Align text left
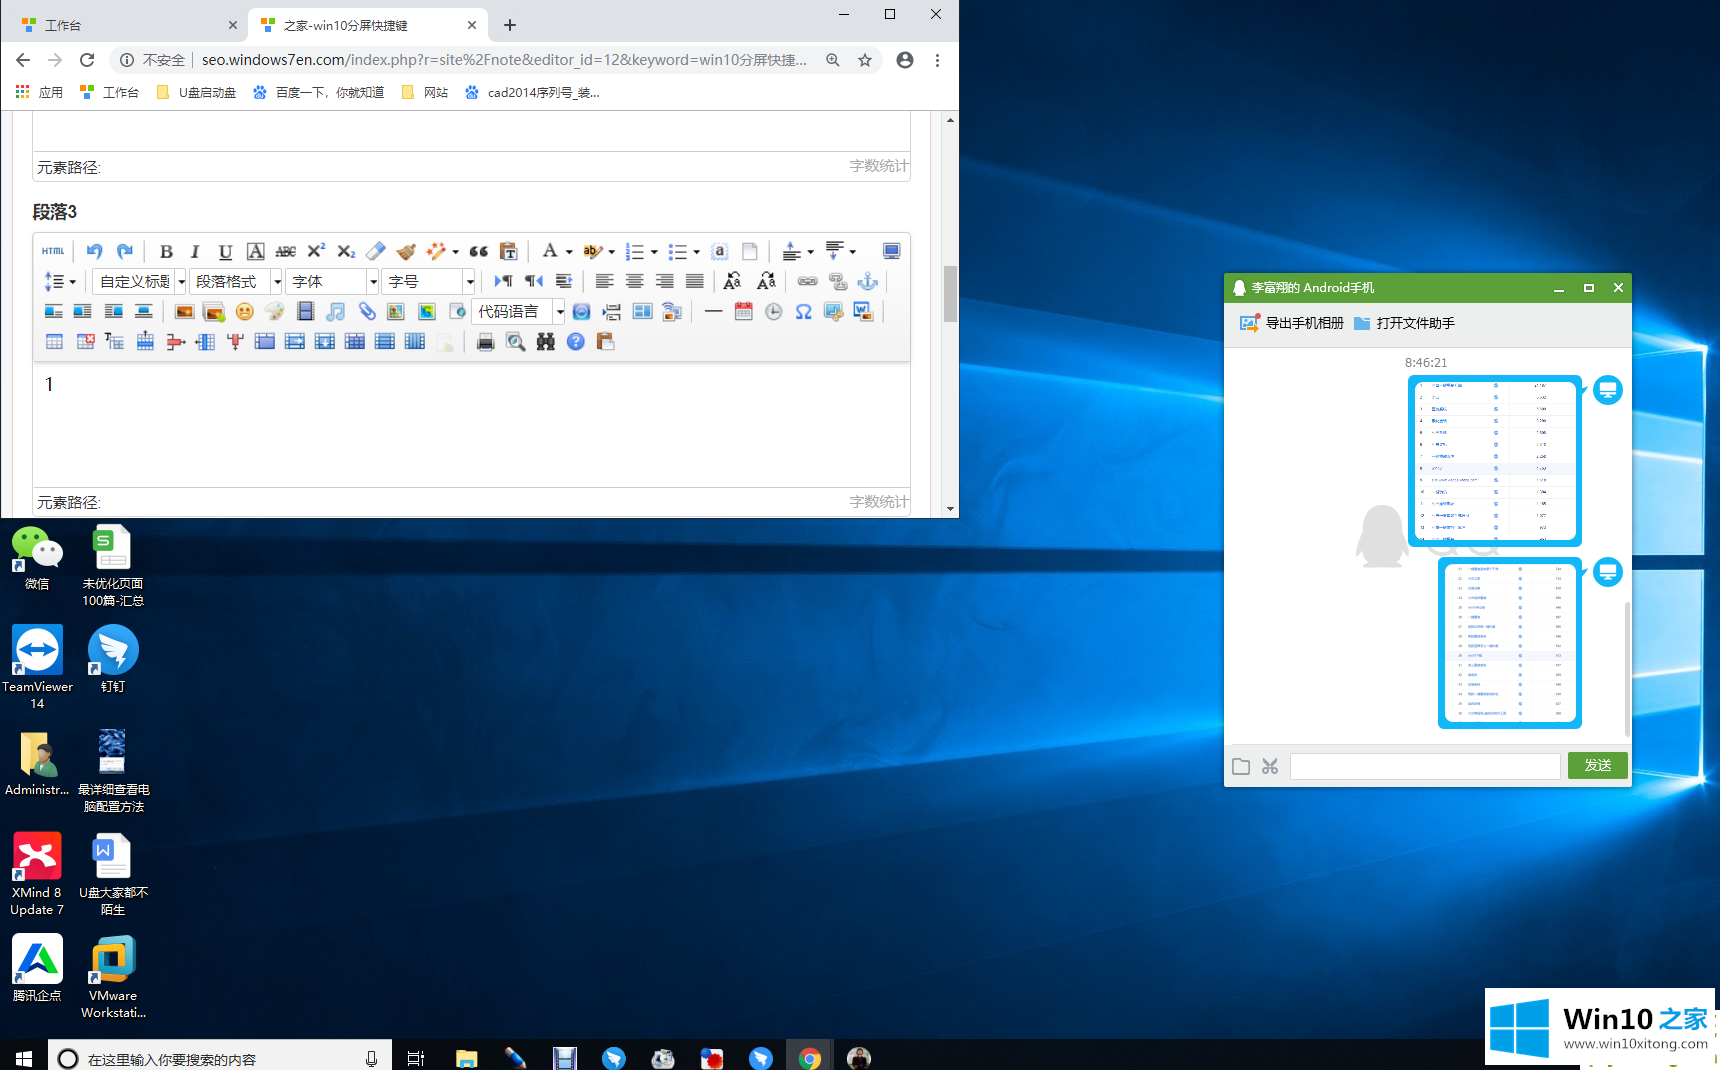The image size is (1720, 1070). pos(604,282)
